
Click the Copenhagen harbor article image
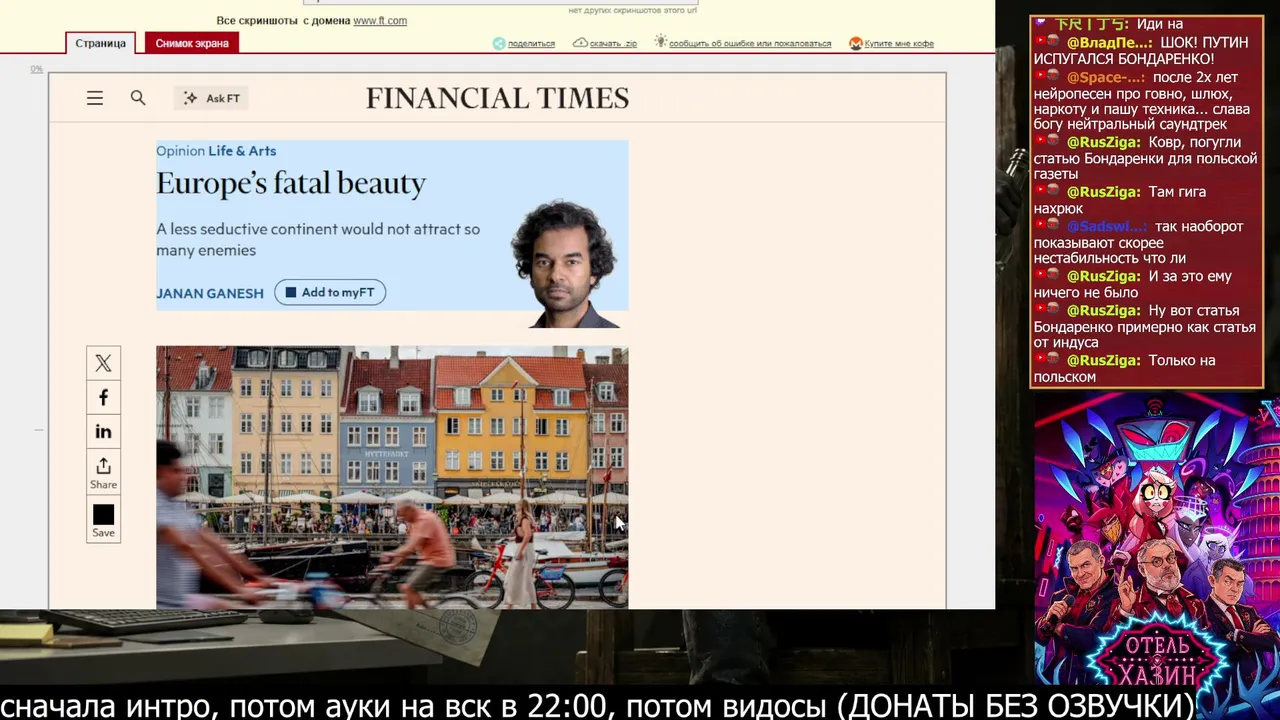[392, 477]
